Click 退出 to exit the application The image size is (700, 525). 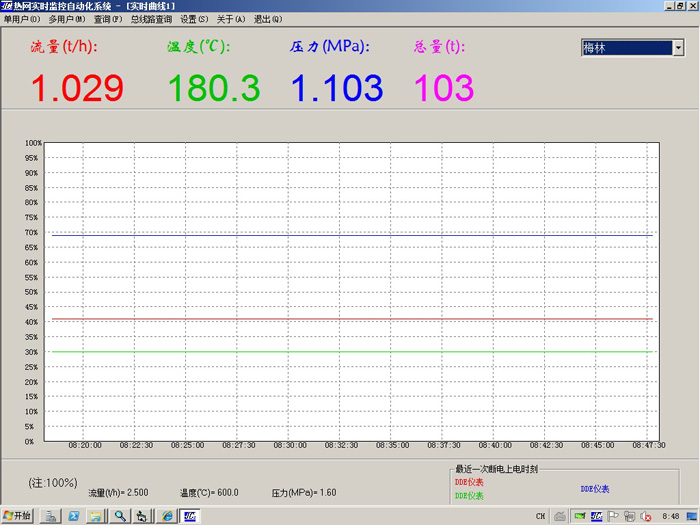click(268, 19)
